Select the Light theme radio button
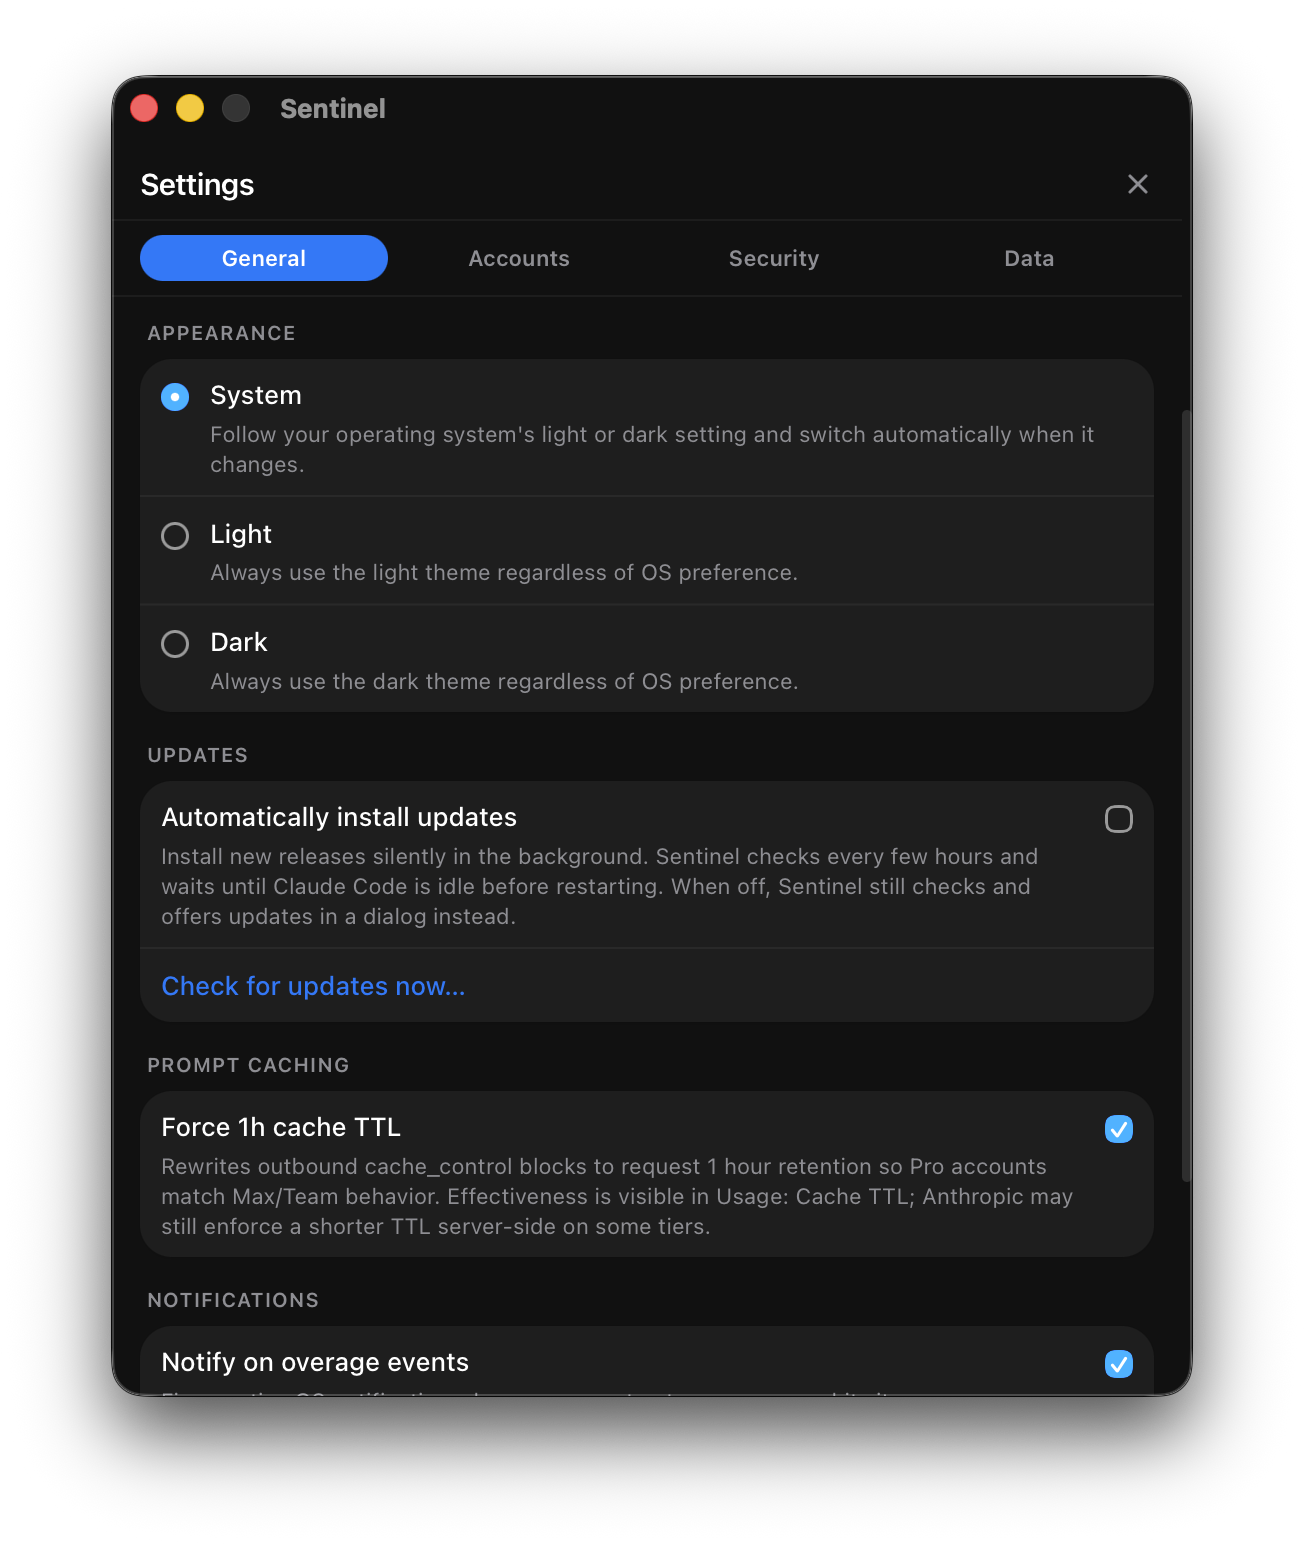Screen dimensions: 1304x1544 click(x=175, y=536)
